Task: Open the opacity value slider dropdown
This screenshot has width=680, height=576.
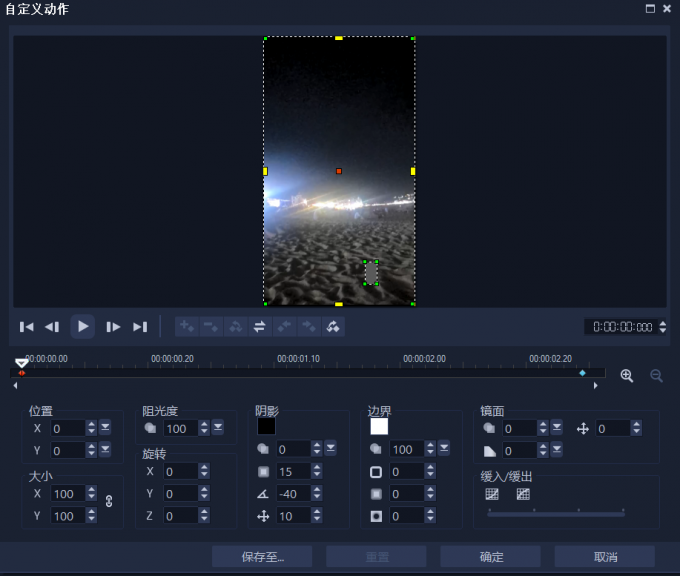Action: click(218, 428)
